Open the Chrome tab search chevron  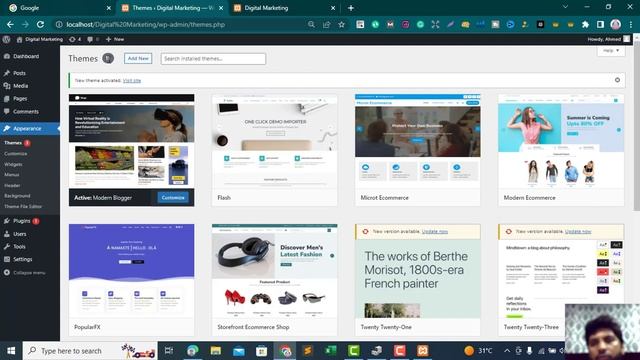[x=565, y=7]
